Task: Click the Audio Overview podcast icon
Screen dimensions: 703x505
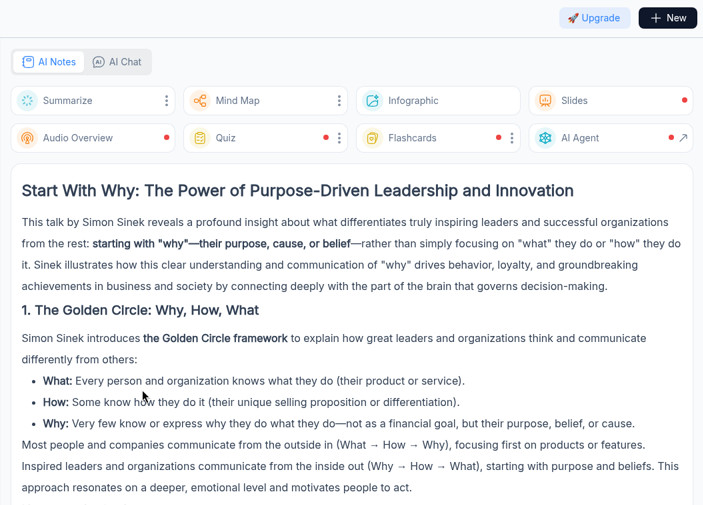Action: [27, 138]
